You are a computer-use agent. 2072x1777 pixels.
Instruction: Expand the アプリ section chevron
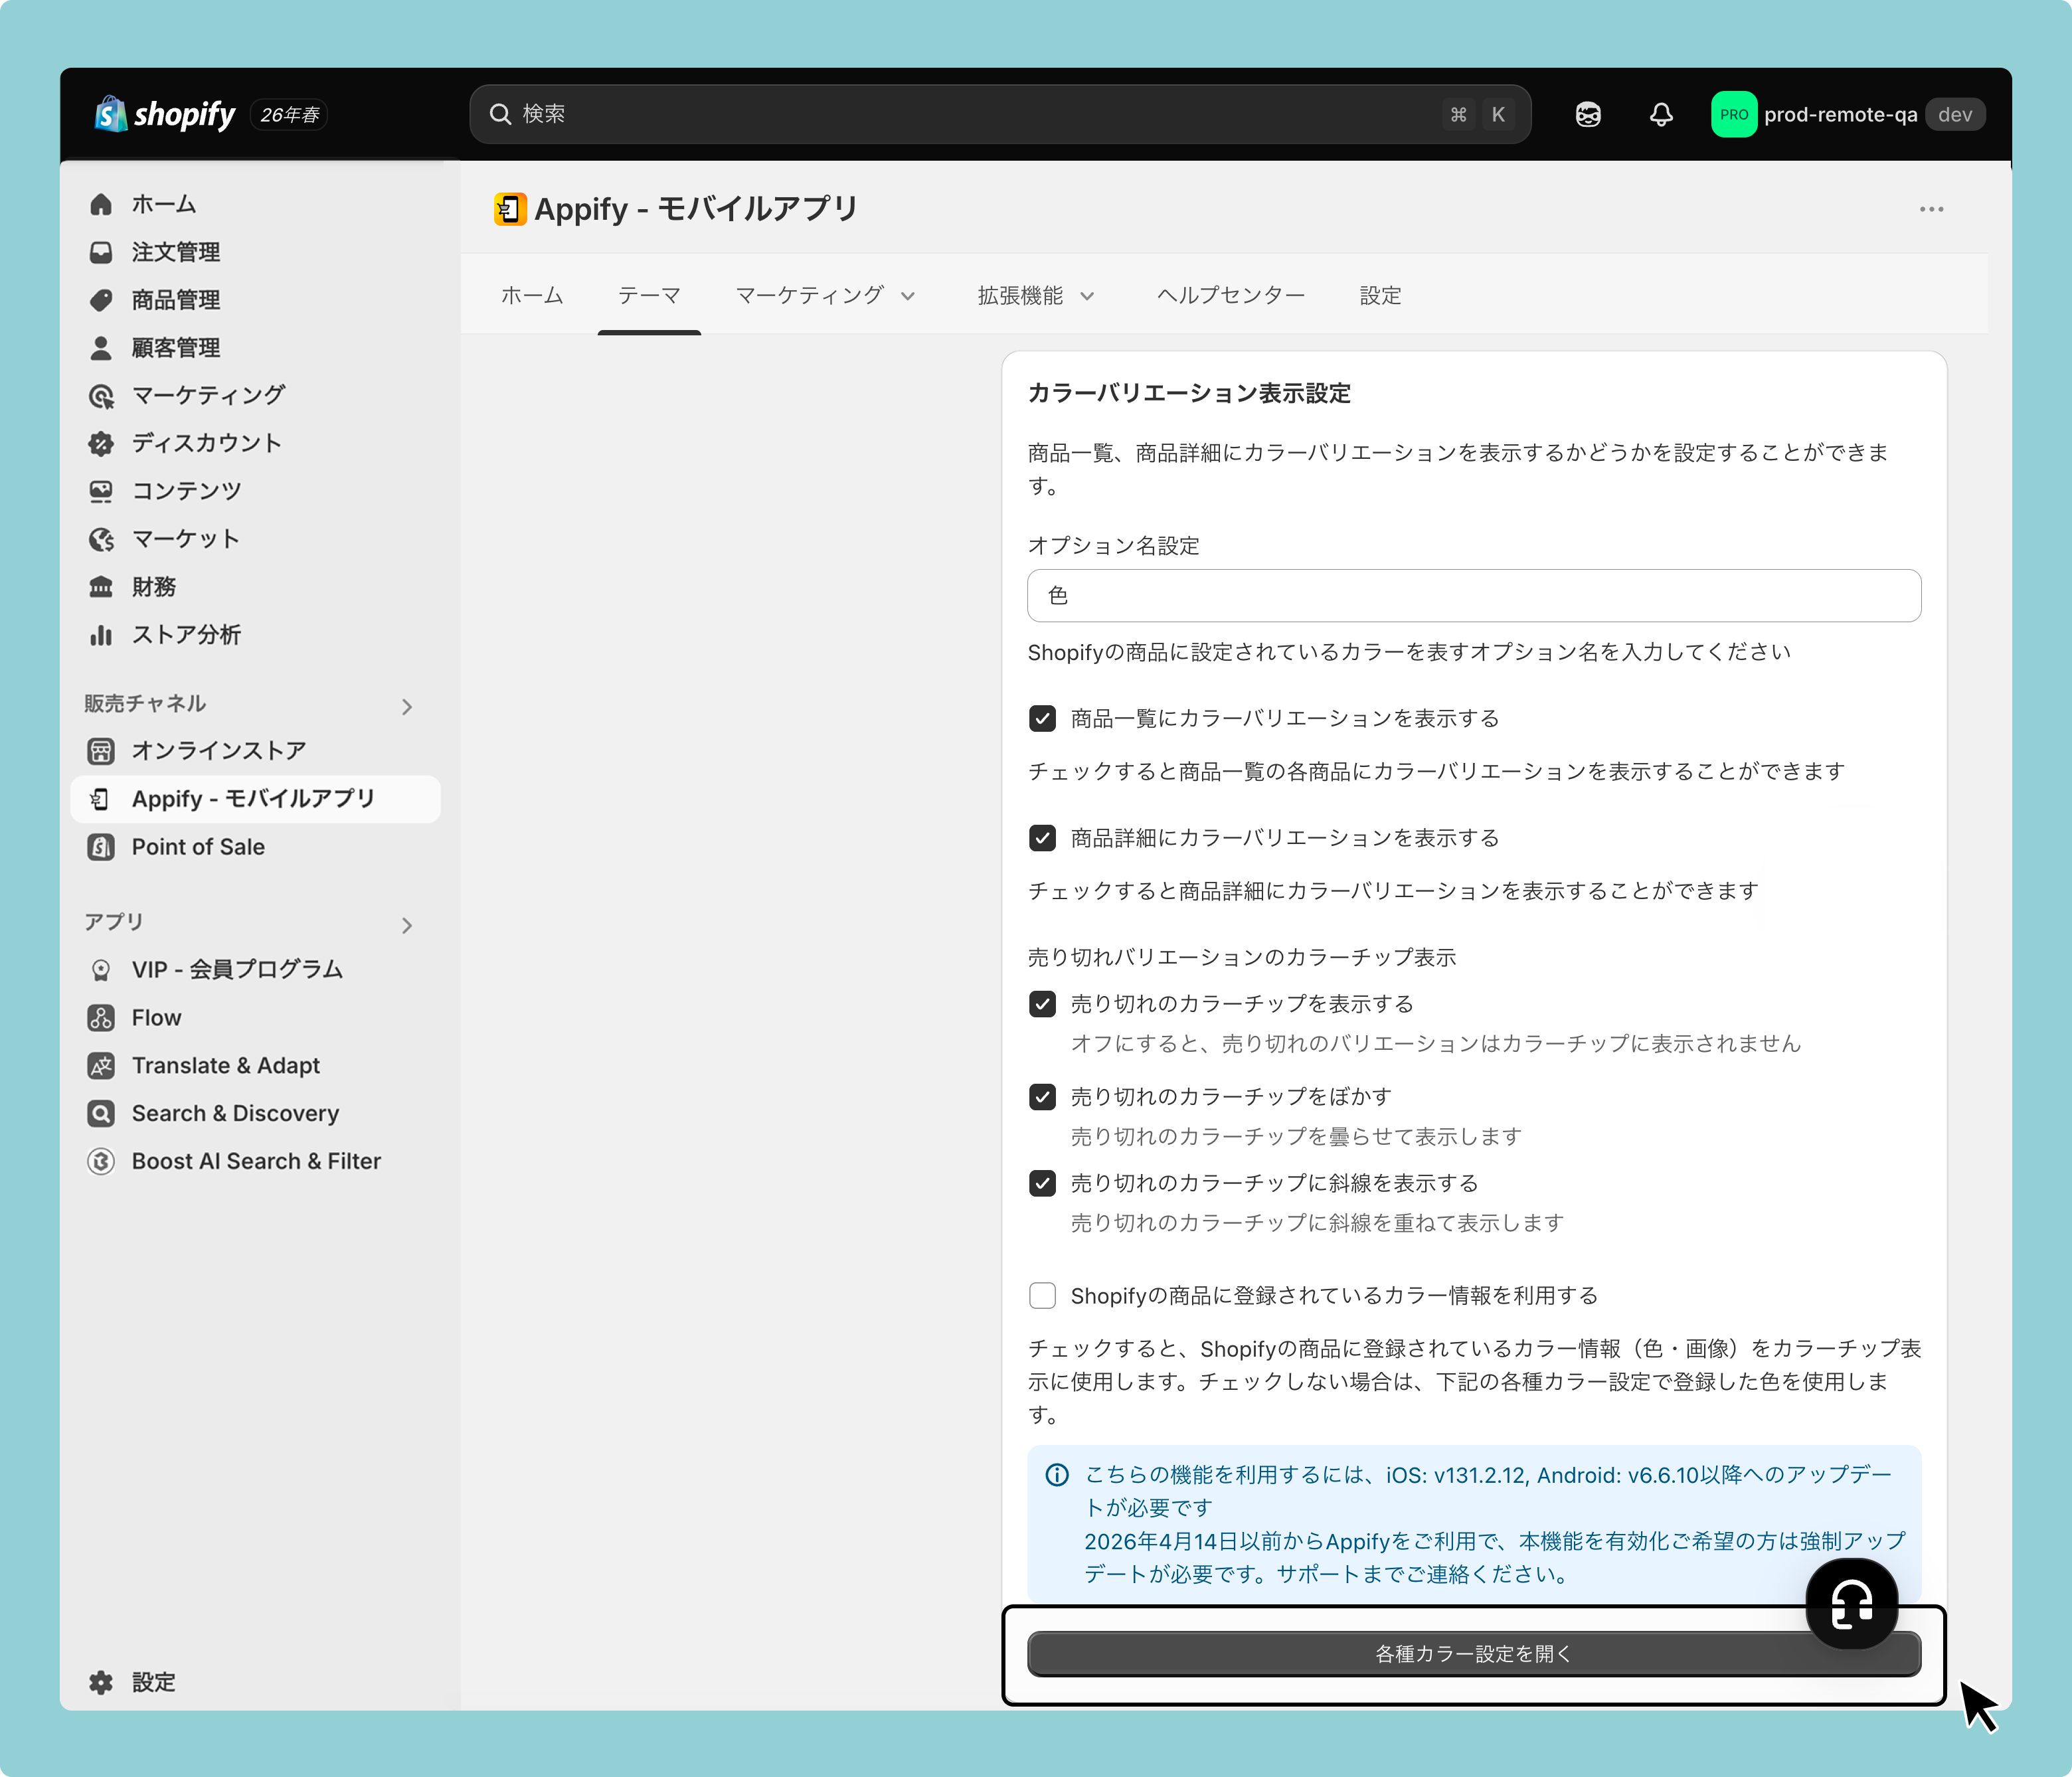pos(407,925)
